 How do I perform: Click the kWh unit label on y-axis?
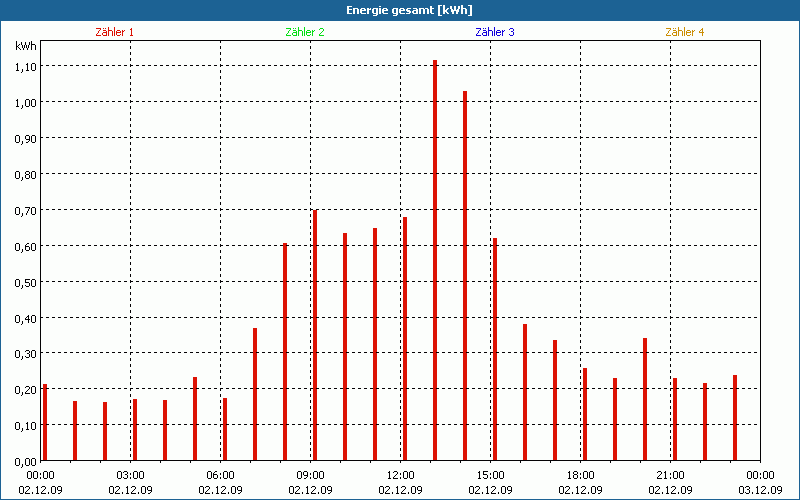(x=25, y=47)
